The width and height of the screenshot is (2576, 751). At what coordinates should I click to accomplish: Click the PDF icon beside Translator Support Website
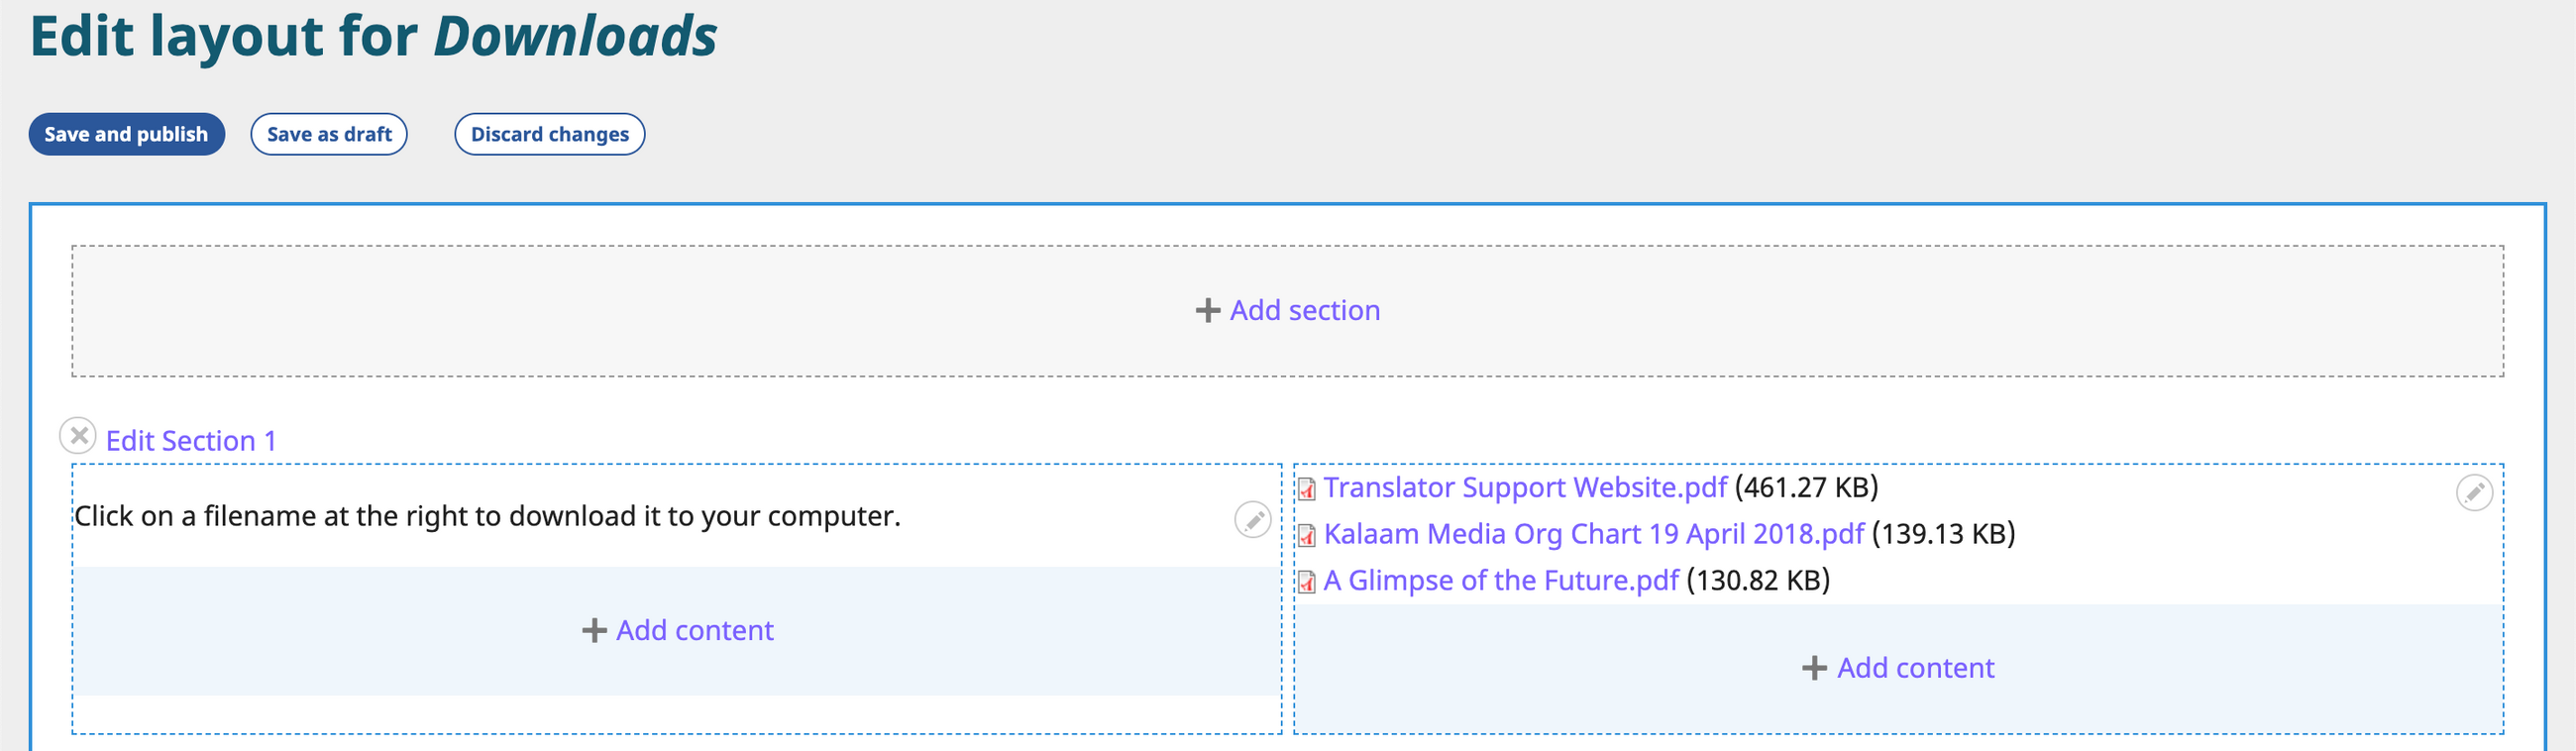point(1306,489)
